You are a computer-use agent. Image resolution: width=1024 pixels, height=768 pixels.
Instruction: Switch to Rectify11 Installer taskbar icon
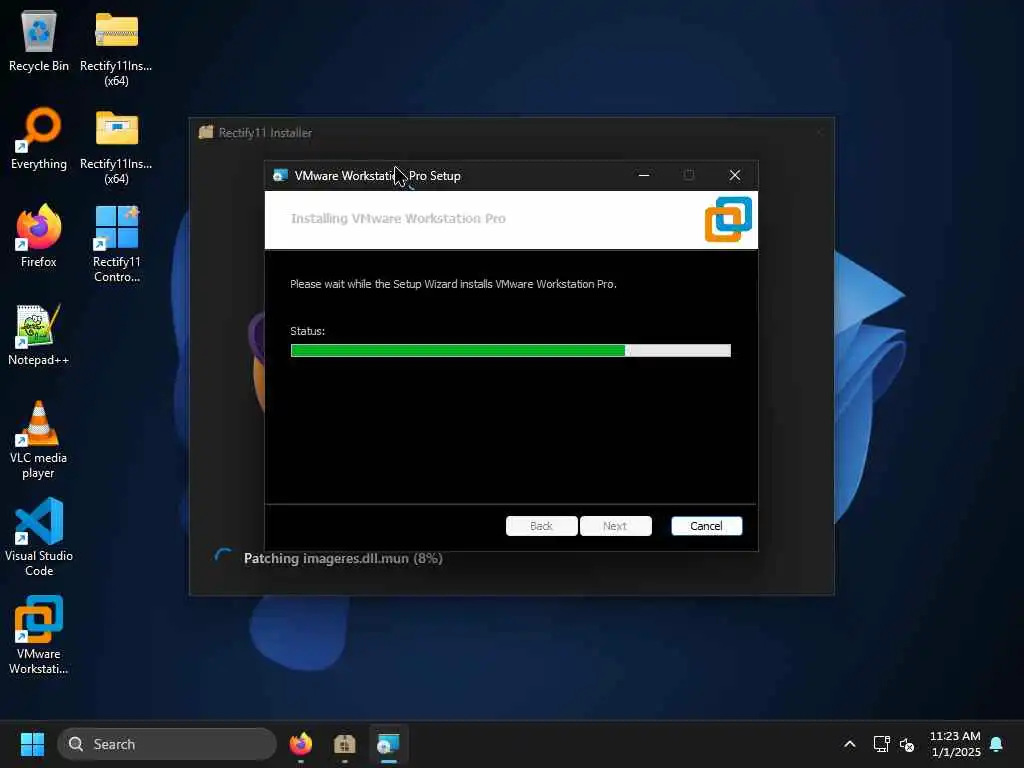344,744
